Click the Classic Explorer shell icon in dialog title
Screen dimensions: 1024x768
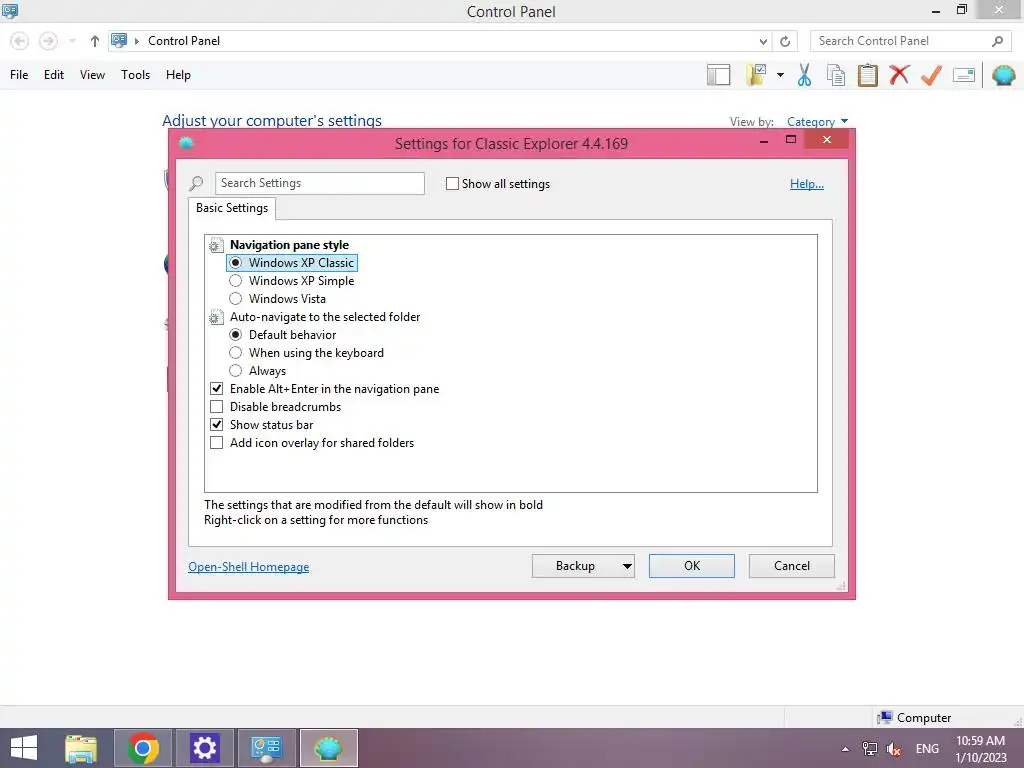[x=186, y=143]
